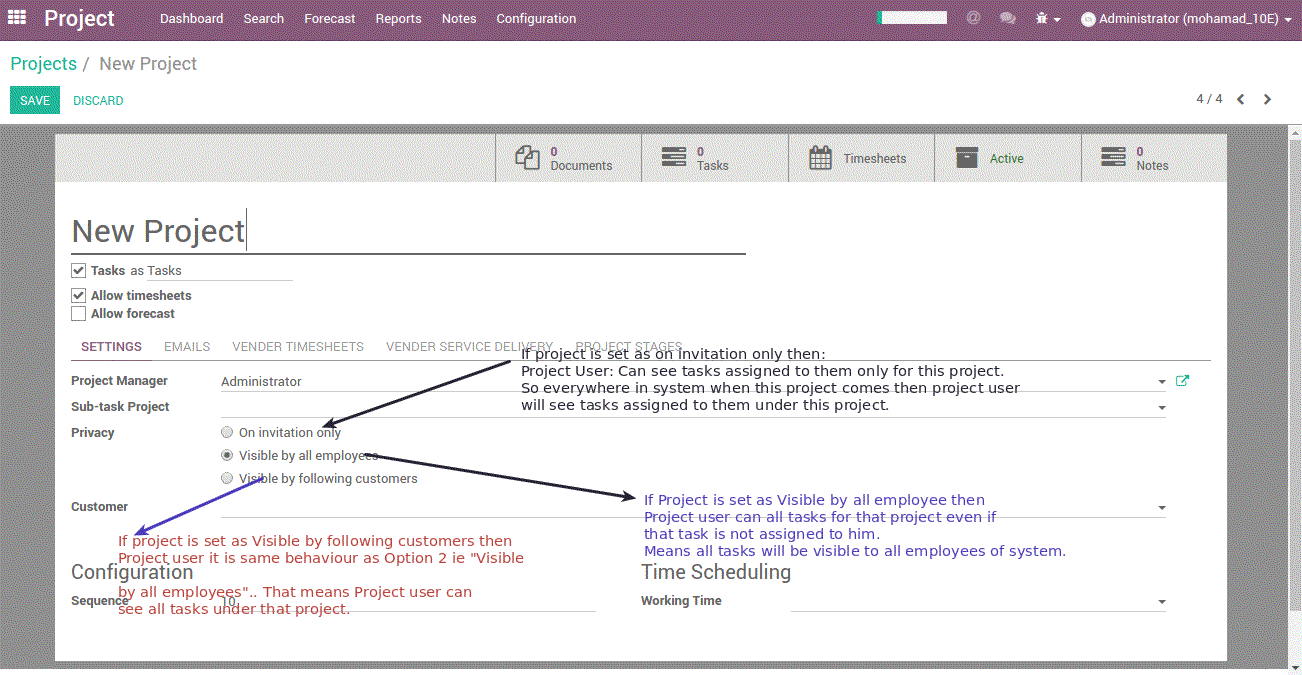Expand the Customer dropdown
Viewport: 1302px width, 675px height.
point(1162,508)
